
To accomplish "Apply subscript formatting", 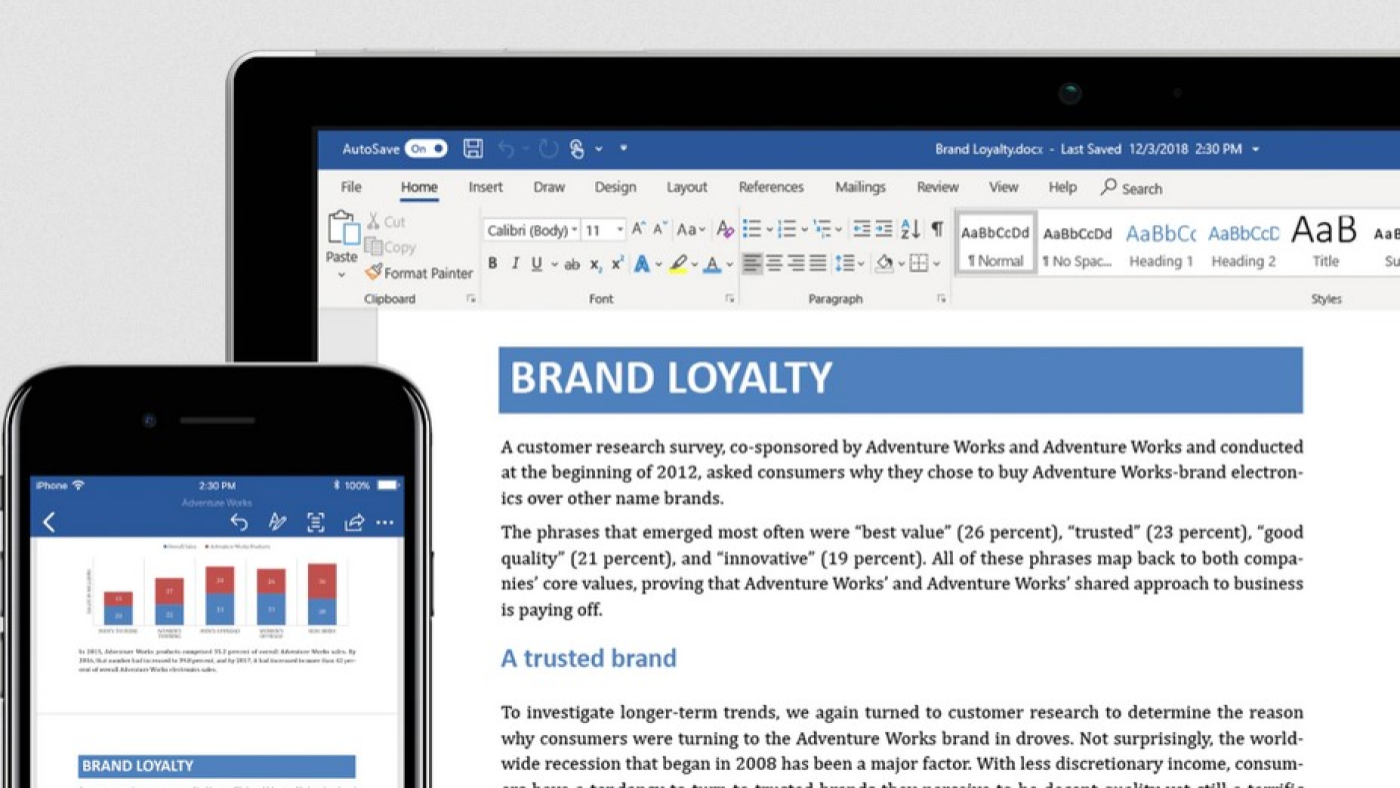I will 597,263.
